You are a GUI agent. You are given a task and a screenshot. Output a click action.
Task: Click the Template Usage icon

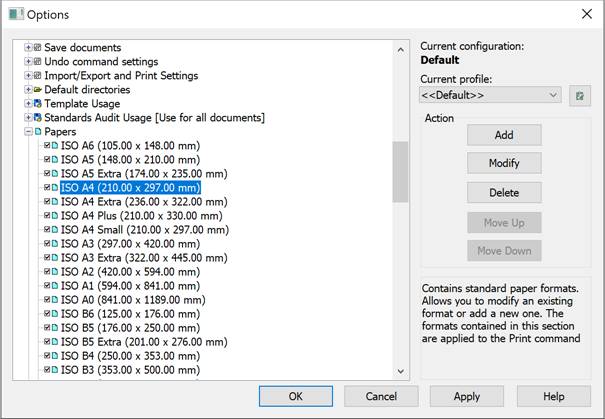(38, 104)
